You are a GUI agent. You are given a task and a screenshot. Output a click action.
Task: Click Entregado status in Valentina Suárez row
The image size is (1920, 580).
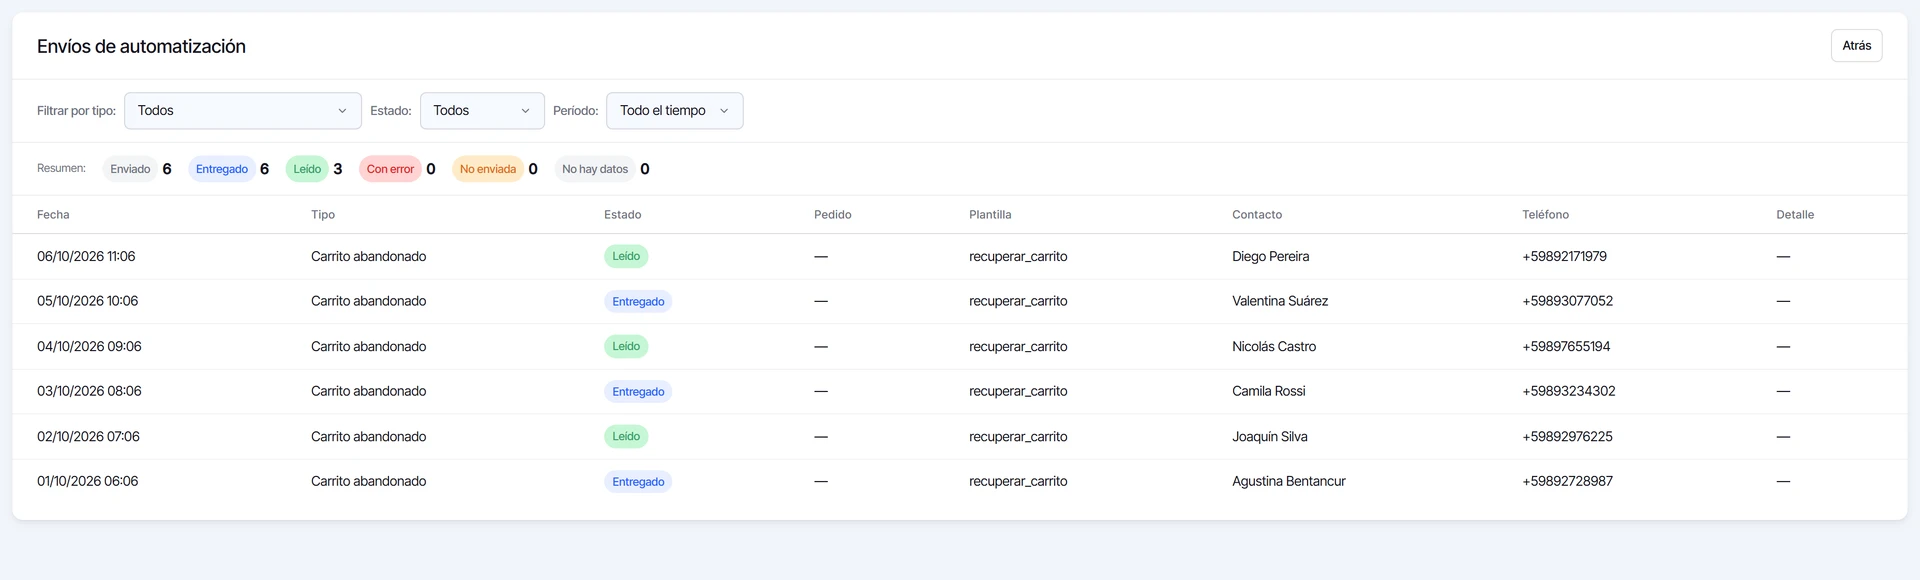point(638,302)
